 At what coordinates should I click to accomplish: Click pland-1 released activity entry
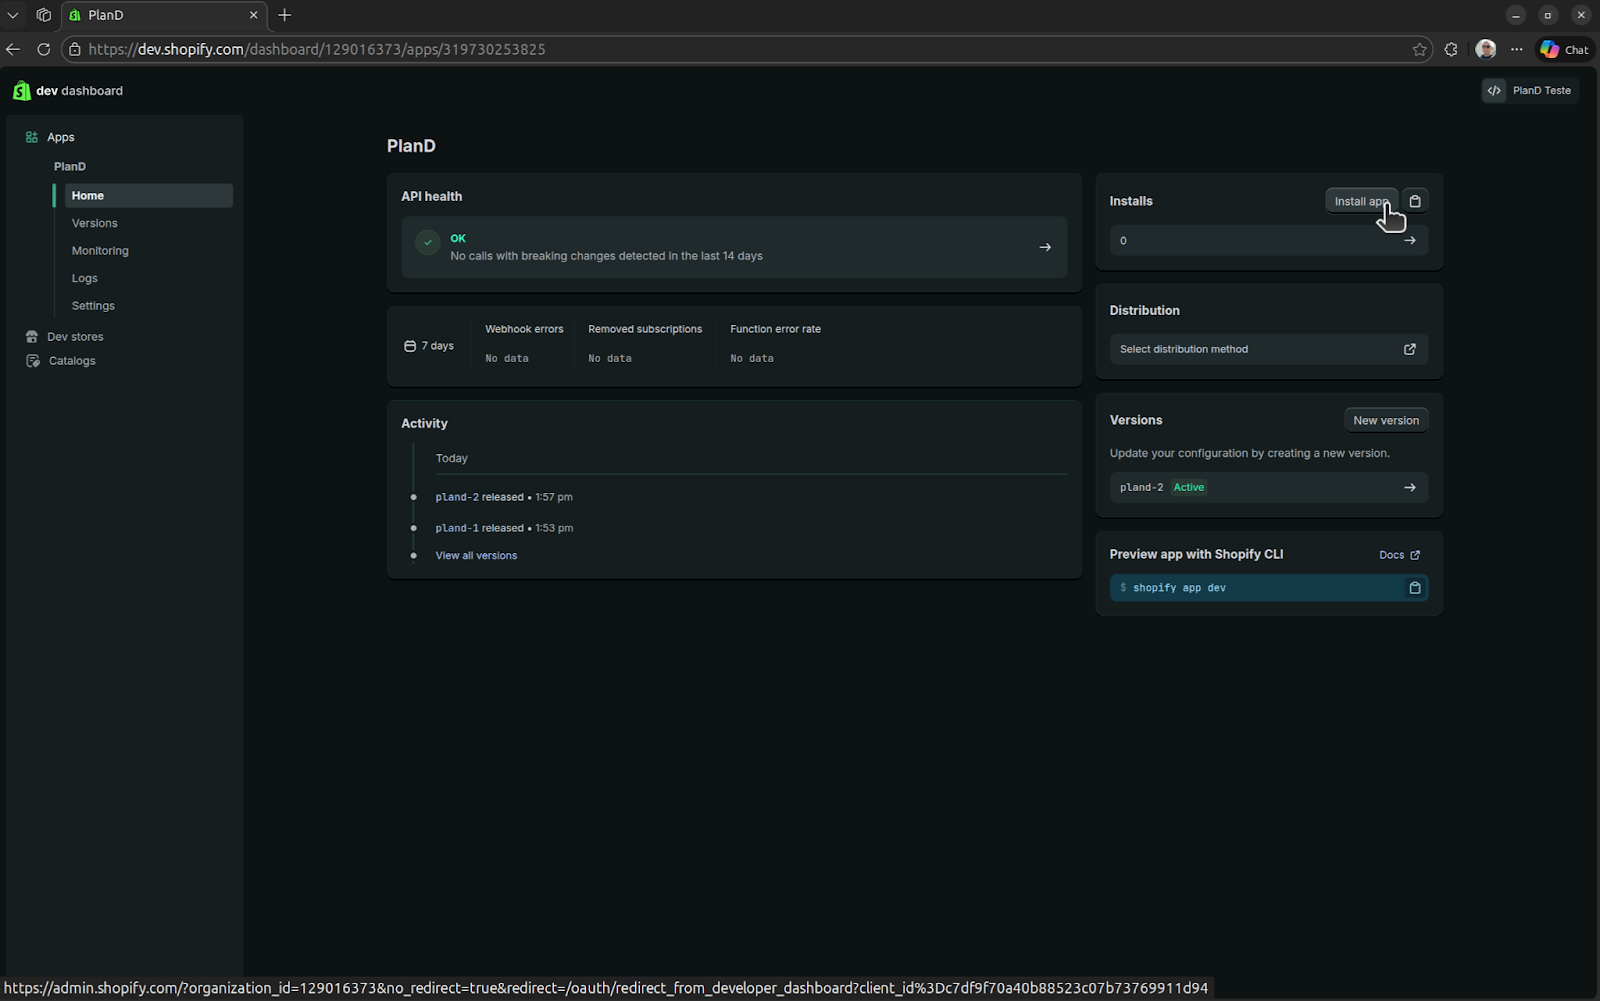click(504, 528)
